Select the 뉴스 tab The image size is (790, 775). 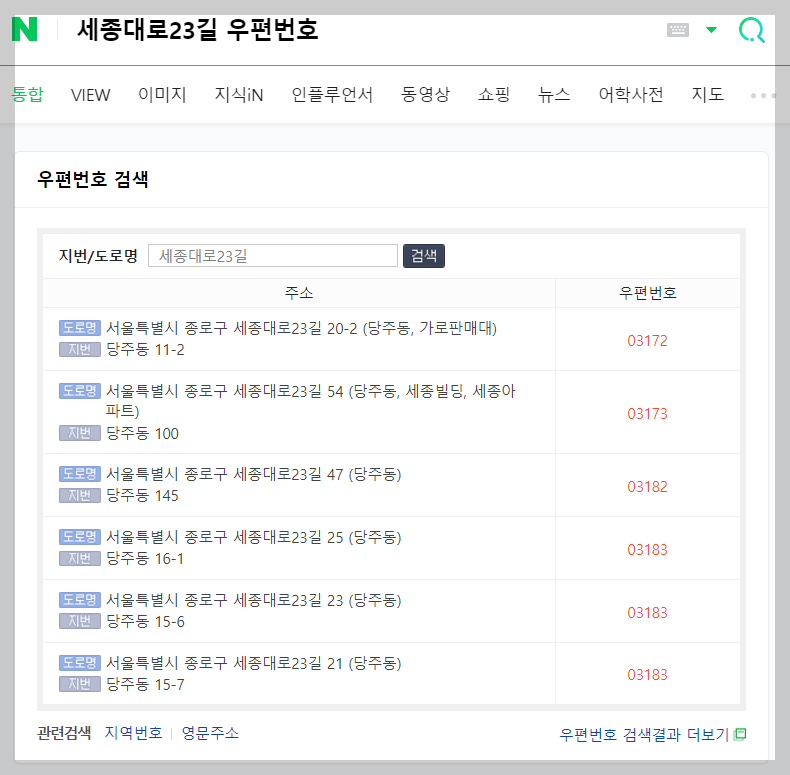pyautogui.click(x=554, y=94)
